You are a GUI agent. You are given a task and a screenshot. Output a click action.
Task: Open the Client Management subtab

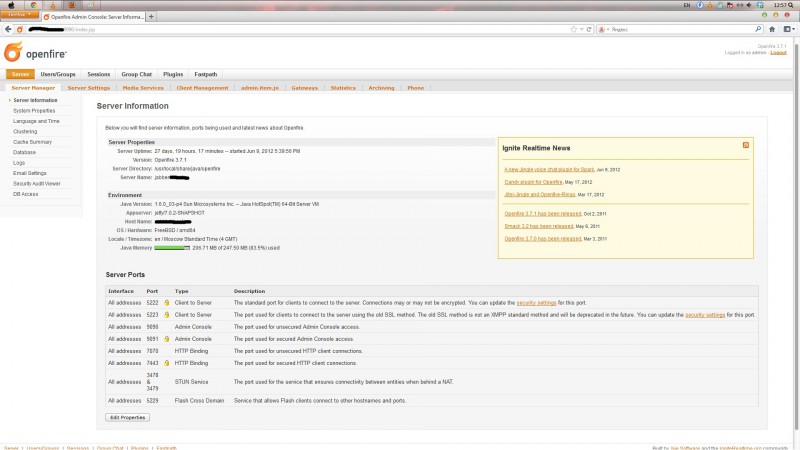coord(203,88)
